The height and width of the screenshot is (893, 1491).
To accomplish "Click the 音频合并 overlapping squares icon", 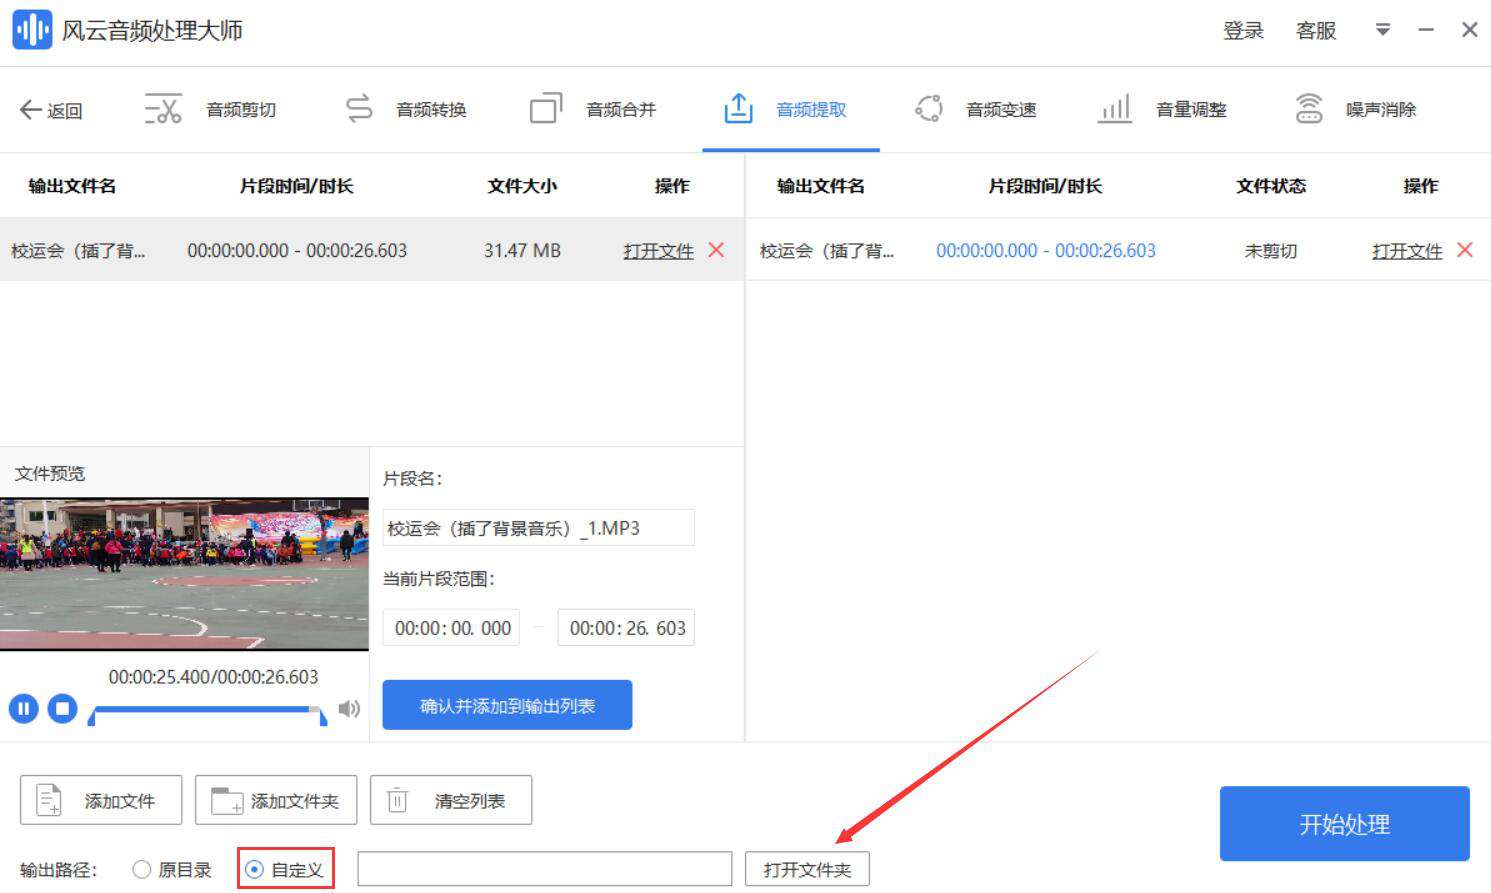I will [x=546, y=108].
